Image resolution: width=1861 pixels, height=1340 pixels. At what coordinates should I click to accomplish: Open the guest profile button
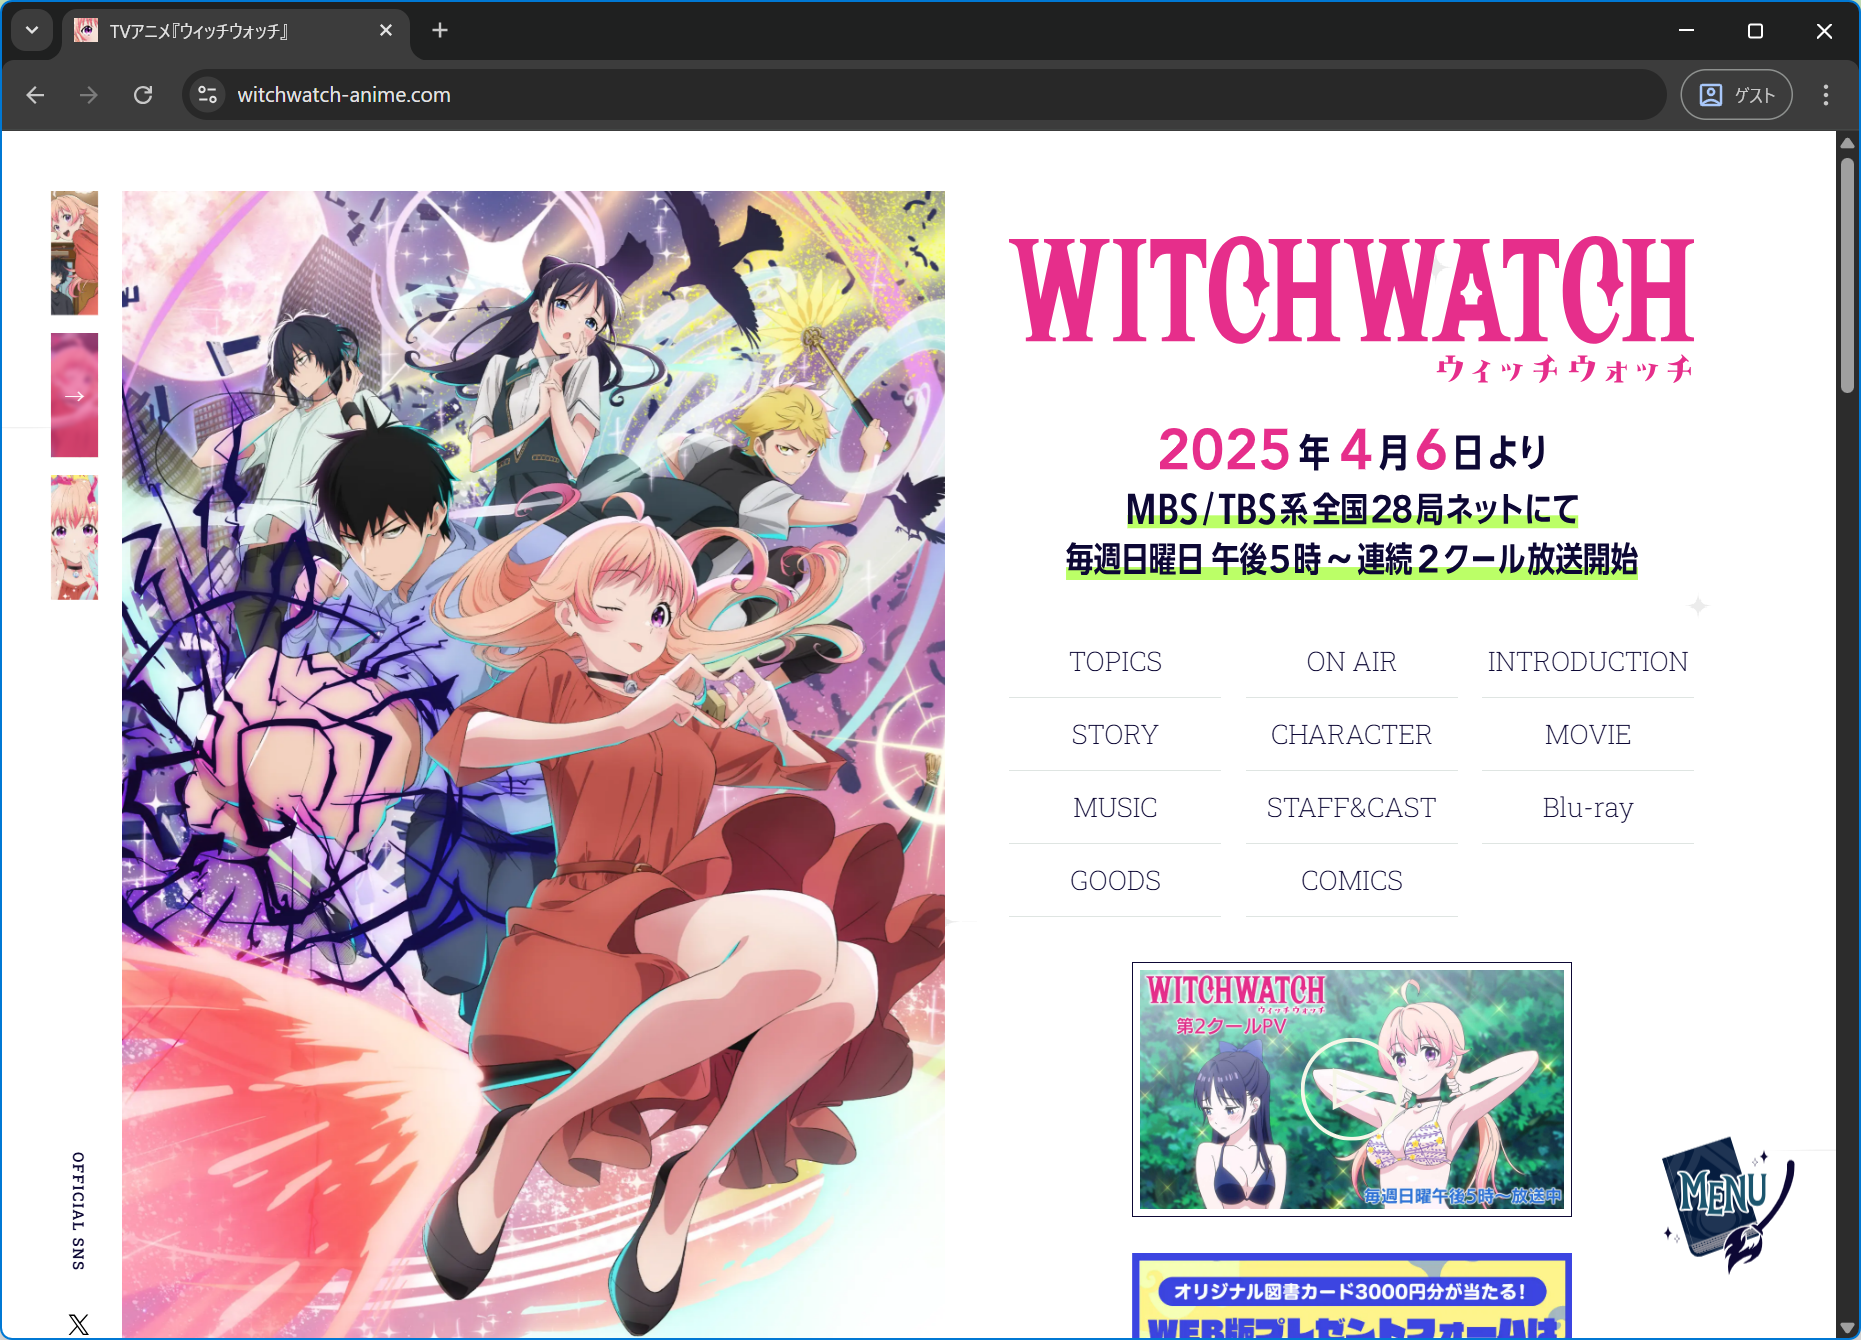1736,95
